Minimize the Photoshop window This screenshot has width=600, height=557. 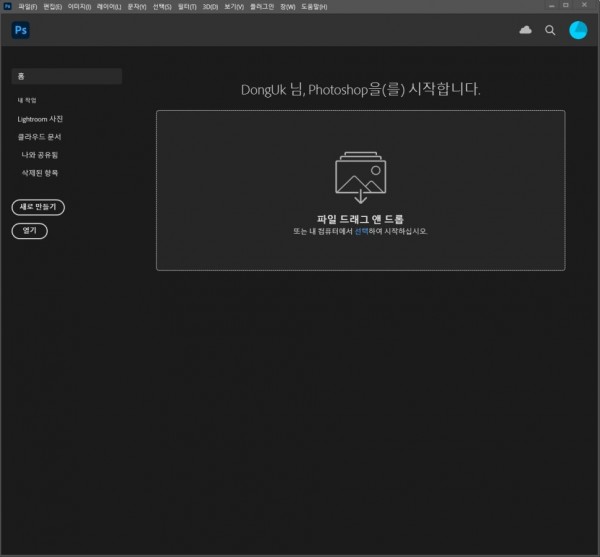551,6
